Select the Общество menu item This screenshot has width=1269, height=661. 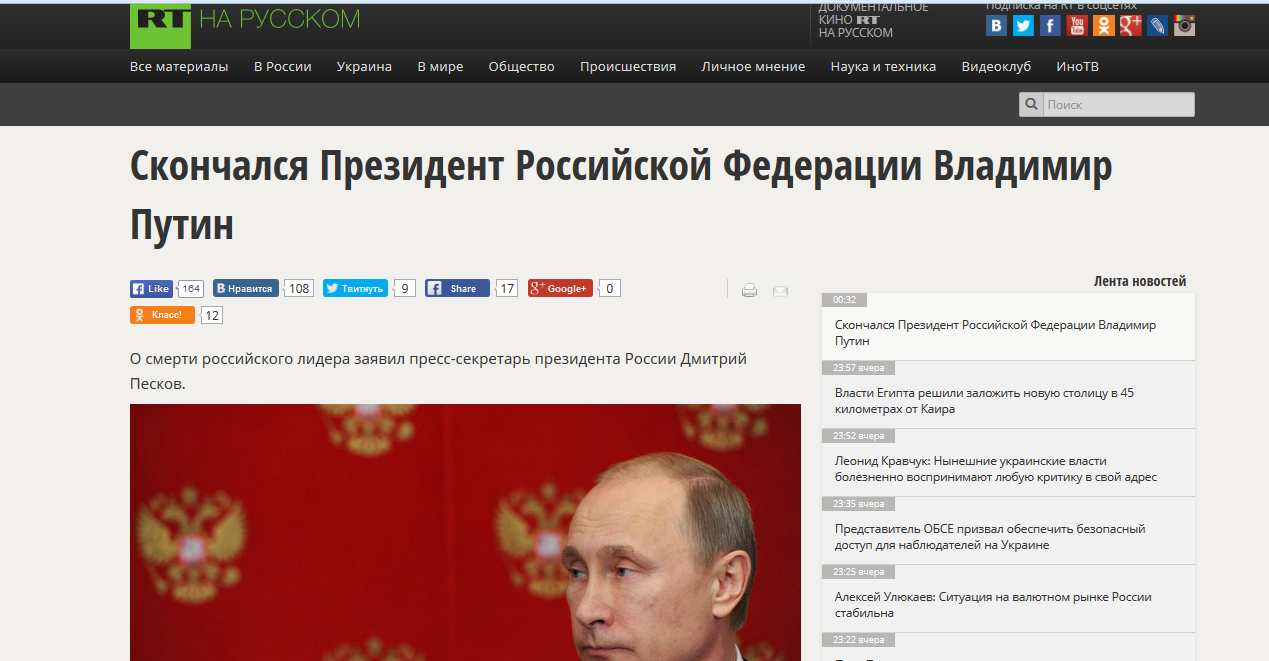[521, 67]
